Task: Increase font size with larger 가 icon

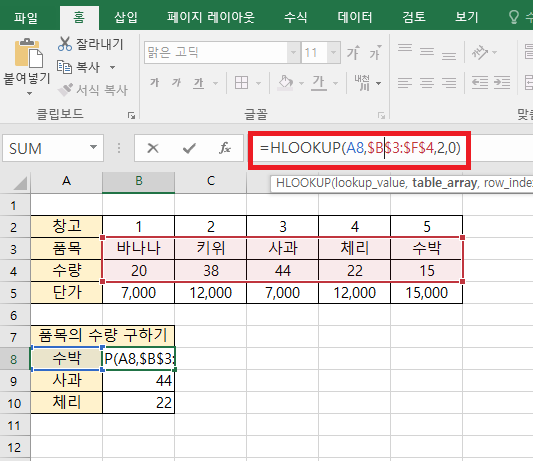Action: click(x=354, y=53)
